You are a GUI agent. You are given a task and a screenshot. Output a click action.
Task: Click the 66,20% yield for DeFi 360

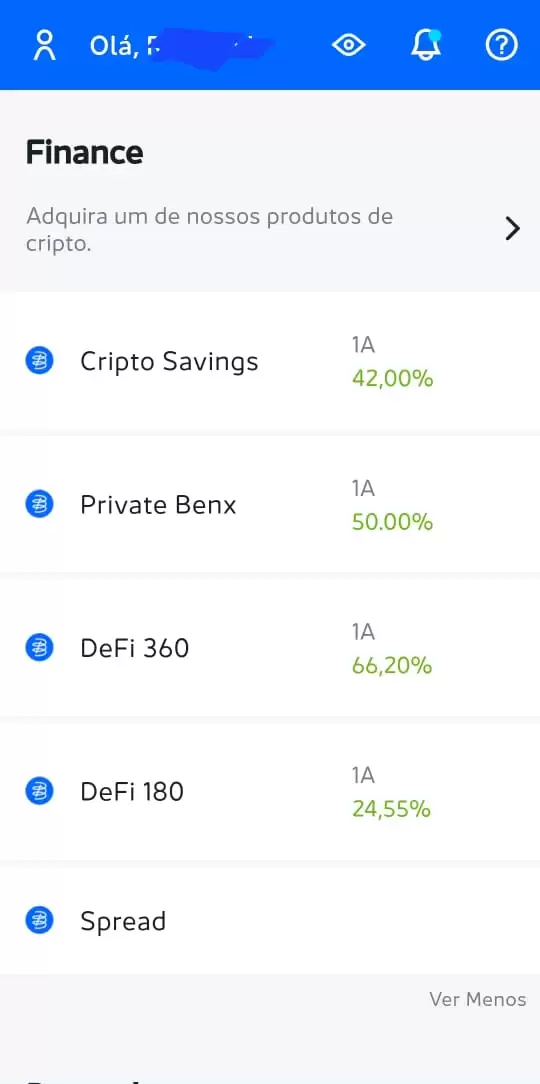(x=392, y=666)
